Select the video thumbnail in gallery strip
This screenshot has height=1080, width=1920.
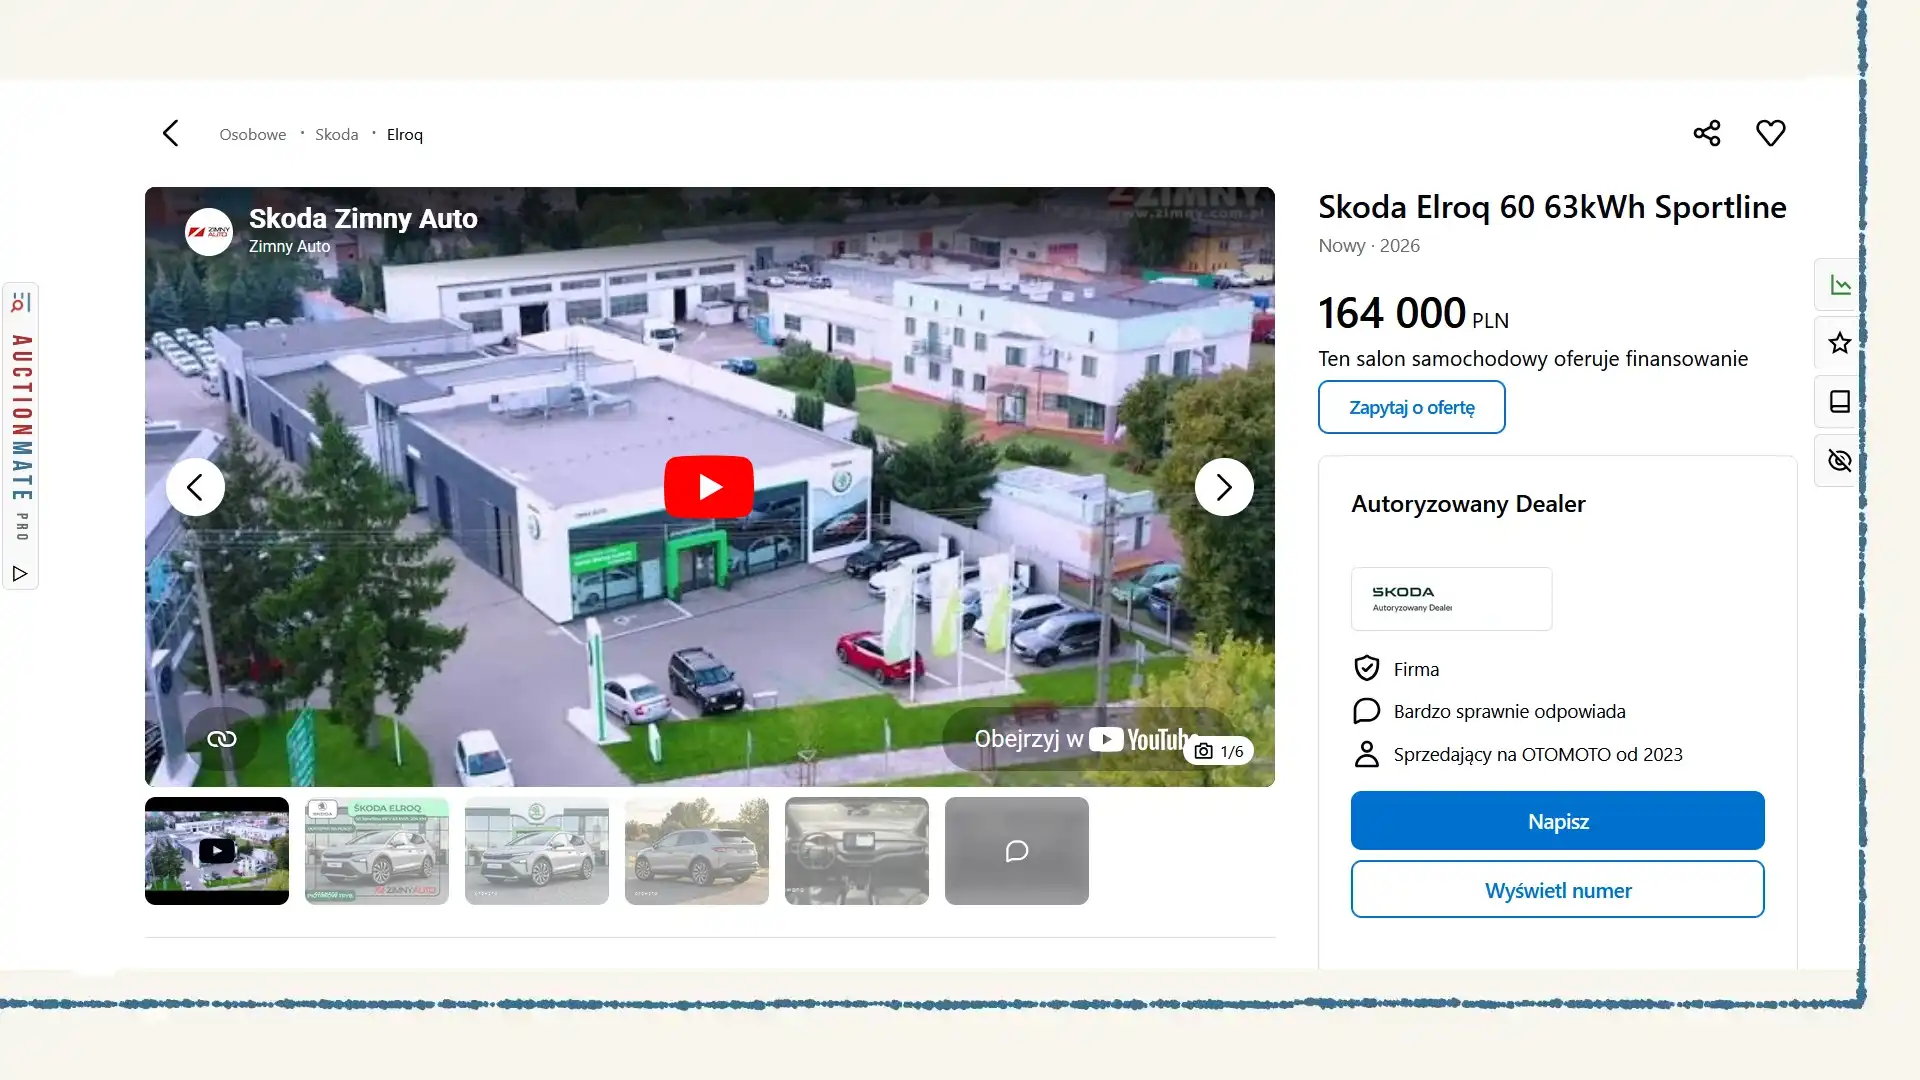coord(217,851)
